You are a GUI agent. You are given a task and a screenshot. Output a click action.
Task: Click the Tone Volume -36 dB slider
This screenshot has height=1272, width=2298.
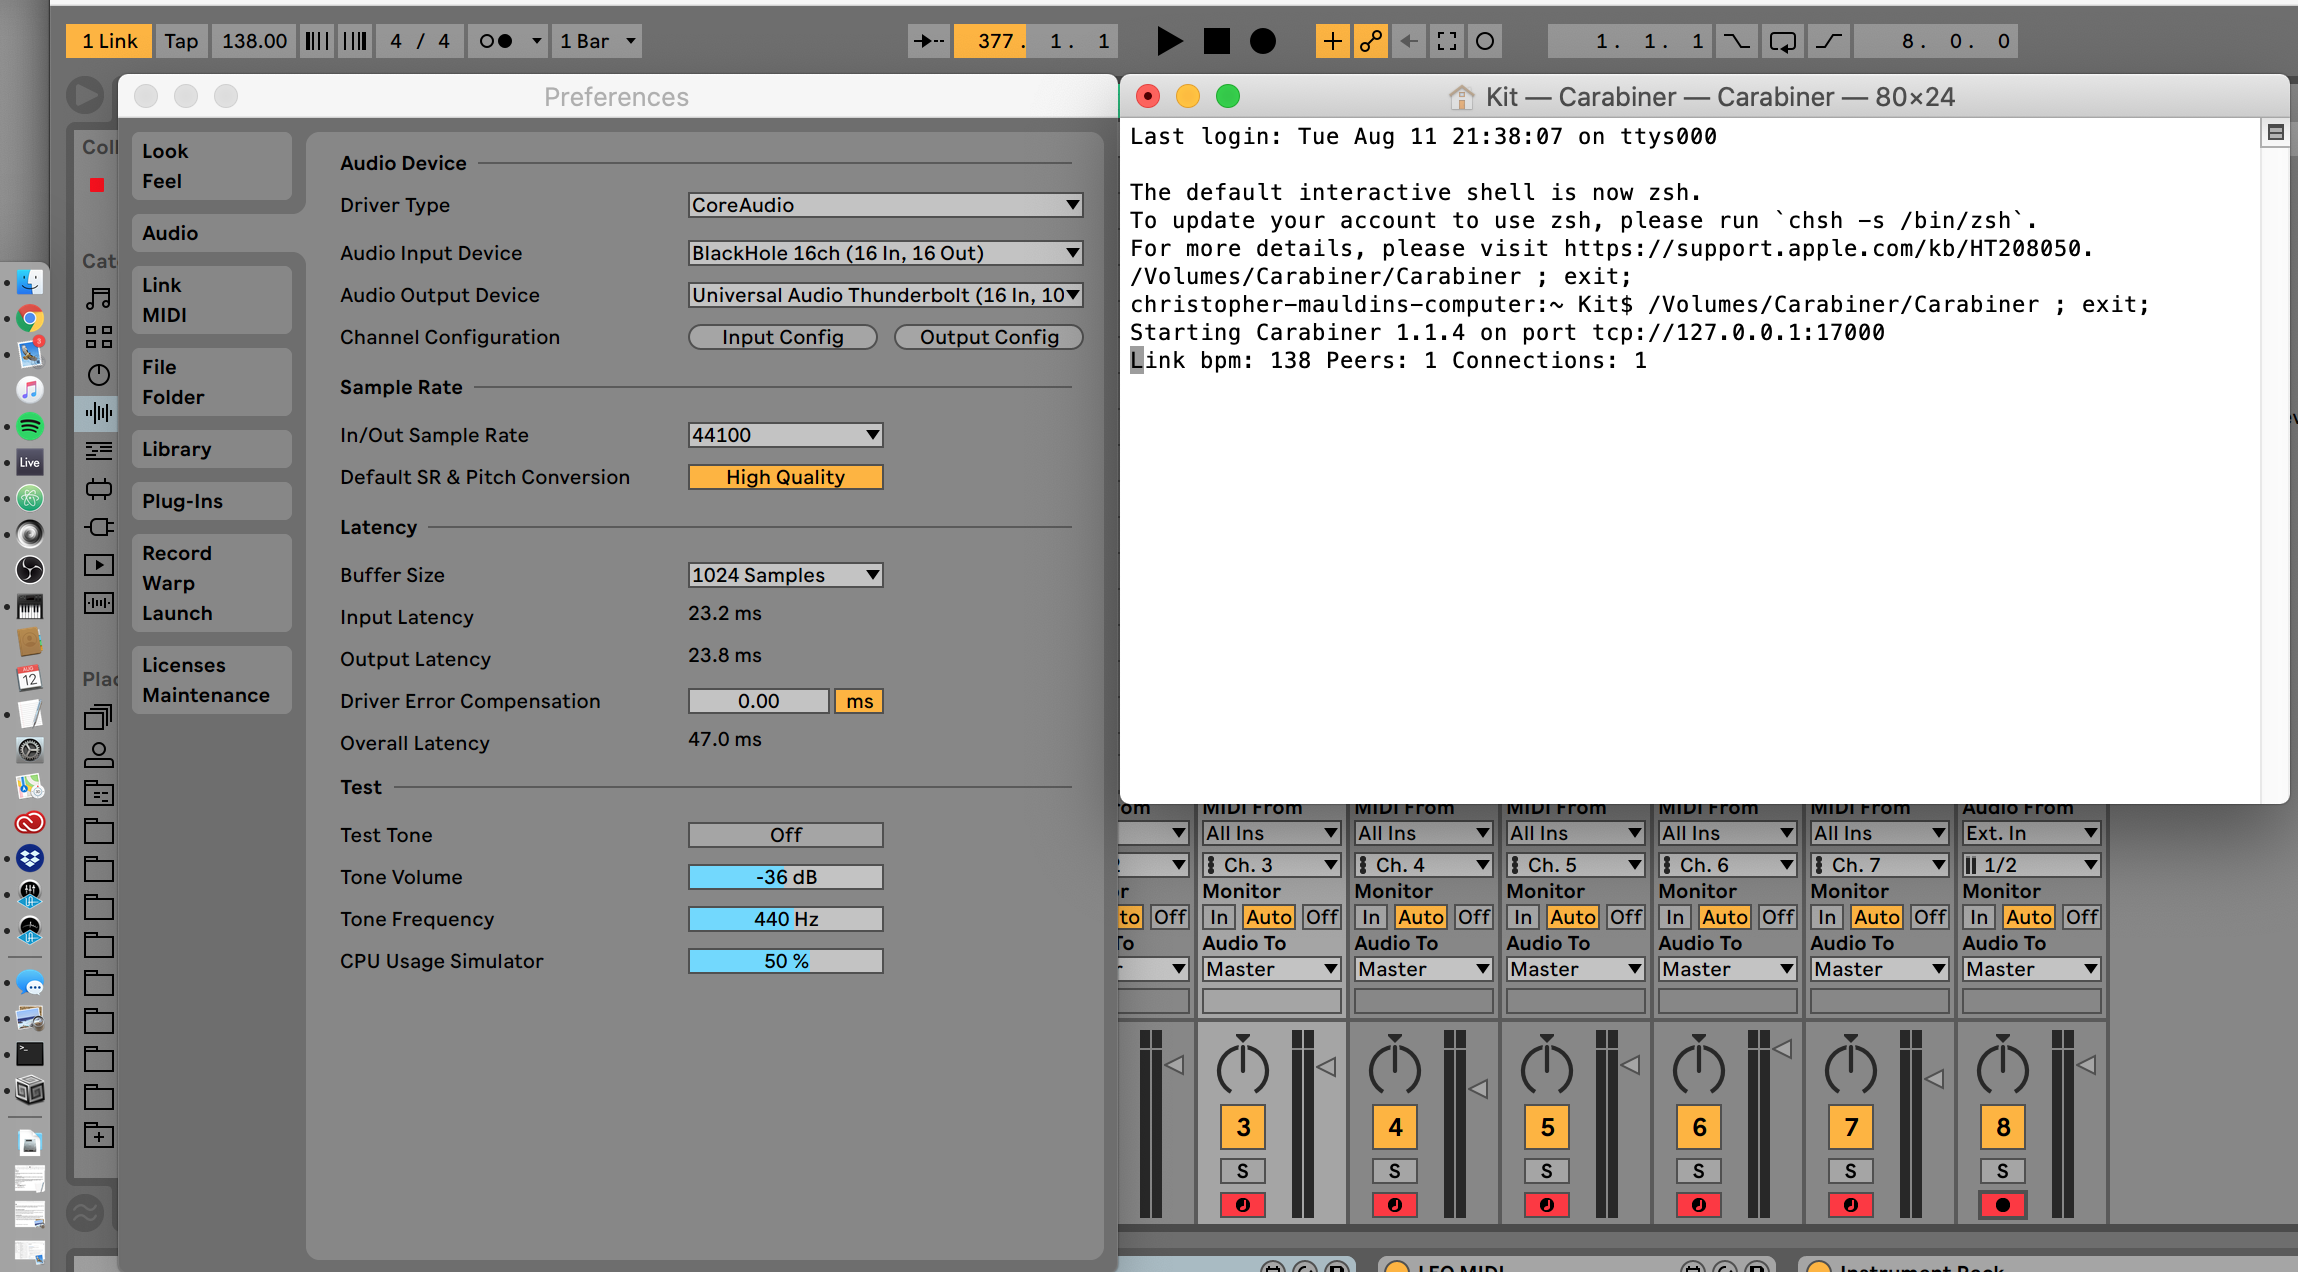point(785,877)
